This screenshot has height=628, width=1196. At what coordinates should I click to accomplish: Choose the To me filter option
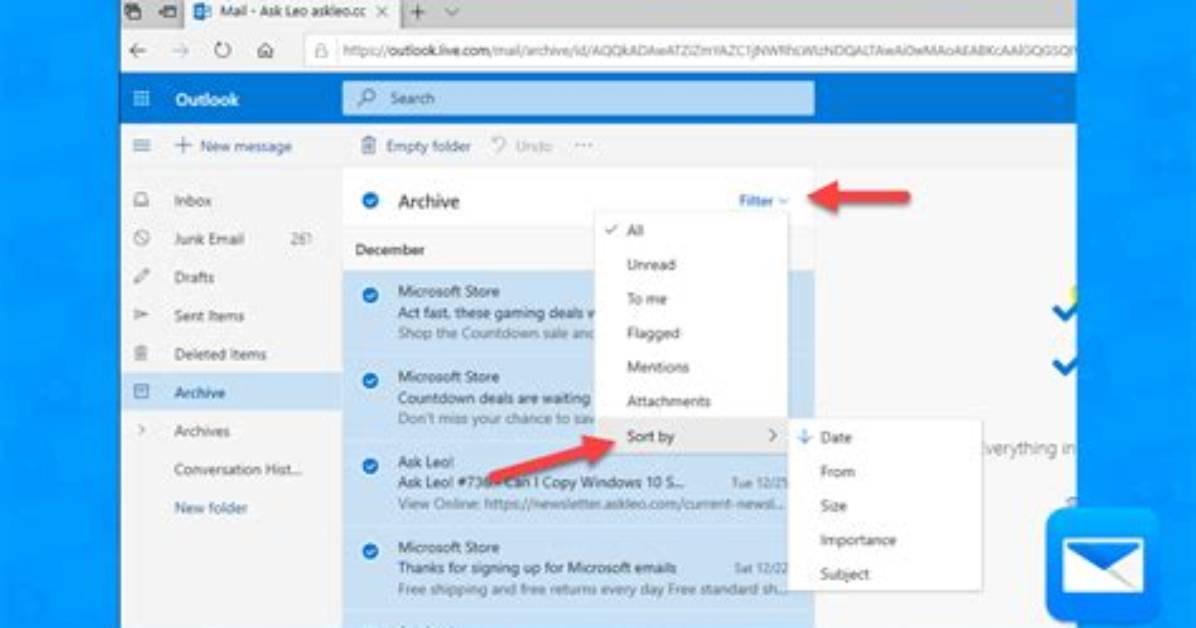click(x=692, y=299)
